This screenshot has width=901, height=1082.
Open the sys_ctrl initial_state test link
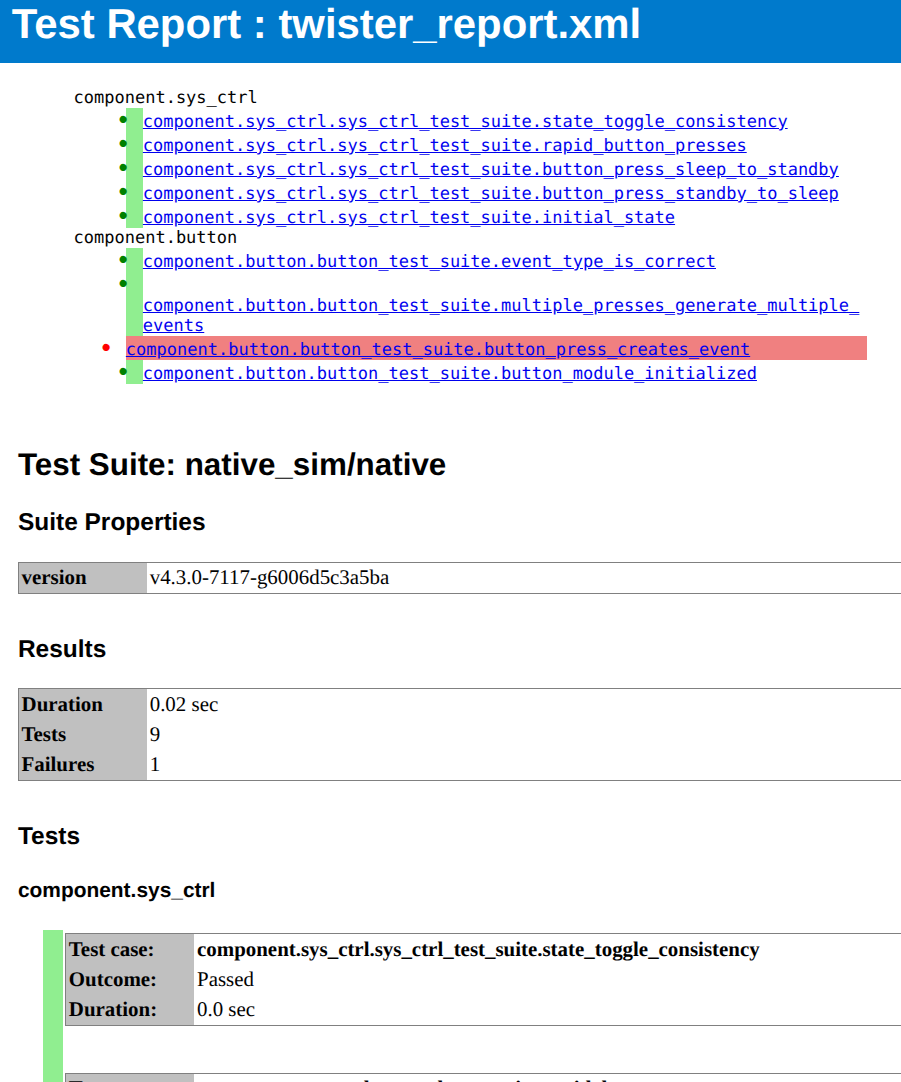point(408,217)
